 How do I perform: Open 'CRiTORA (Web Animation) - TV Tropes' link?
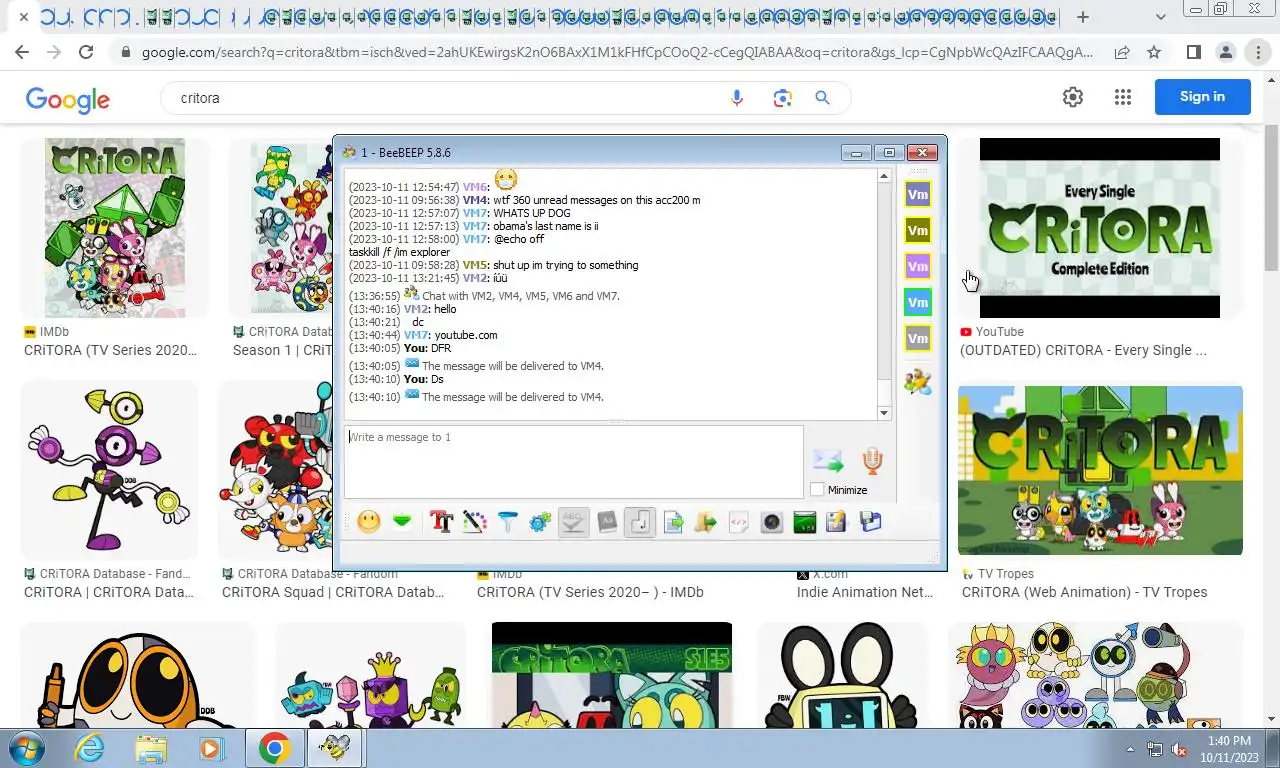[x=1084, y=592]
